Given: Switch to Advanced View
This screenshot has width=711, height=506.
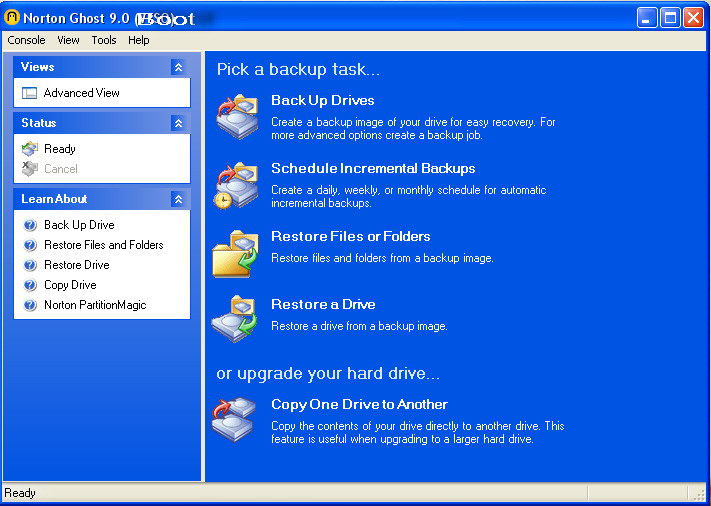Looking at the screenshot, I should pos(82,93).
